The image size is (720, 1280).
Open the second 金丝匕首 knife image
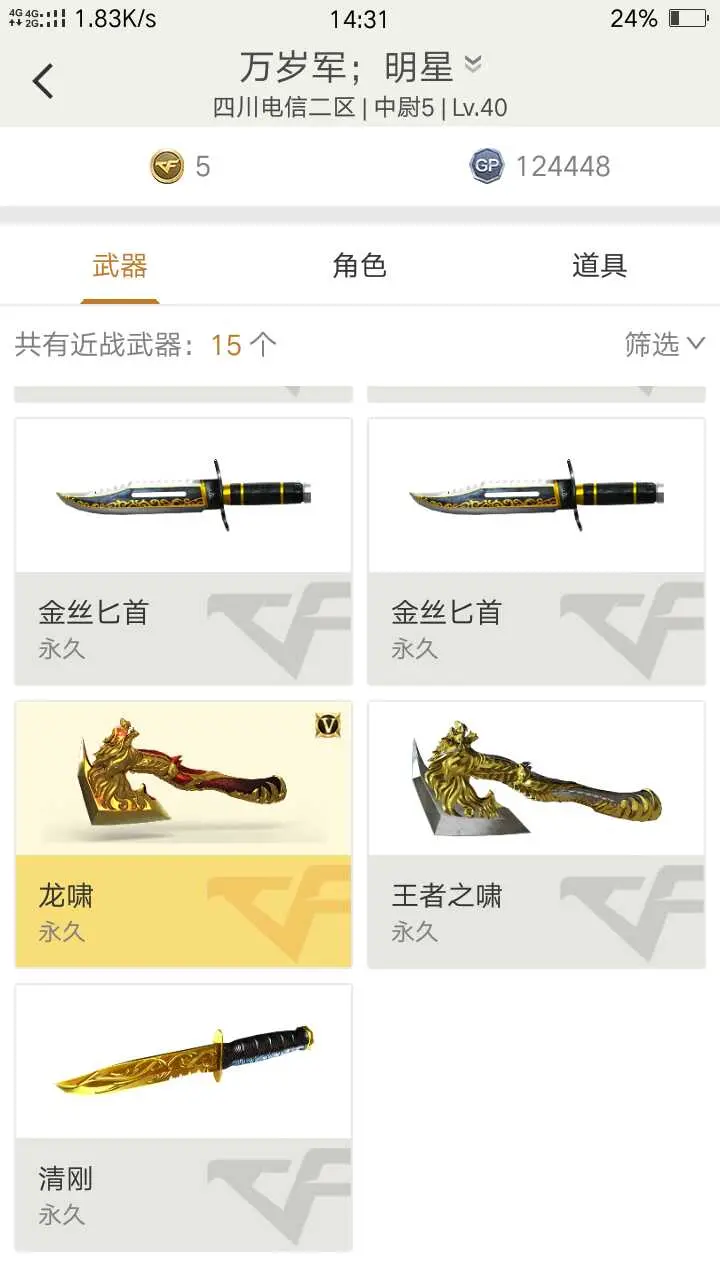[537, 495]
